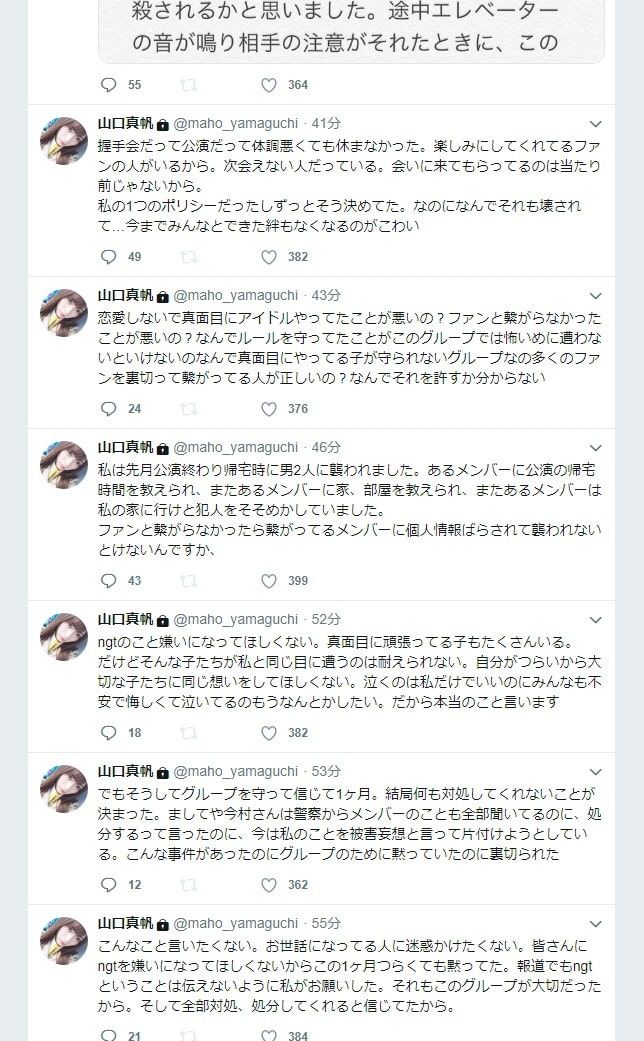The height and width of the screenshot is (1041, 644).
Task: Reply to the tweet with 24 comments
Action: (x=108, y=409)
